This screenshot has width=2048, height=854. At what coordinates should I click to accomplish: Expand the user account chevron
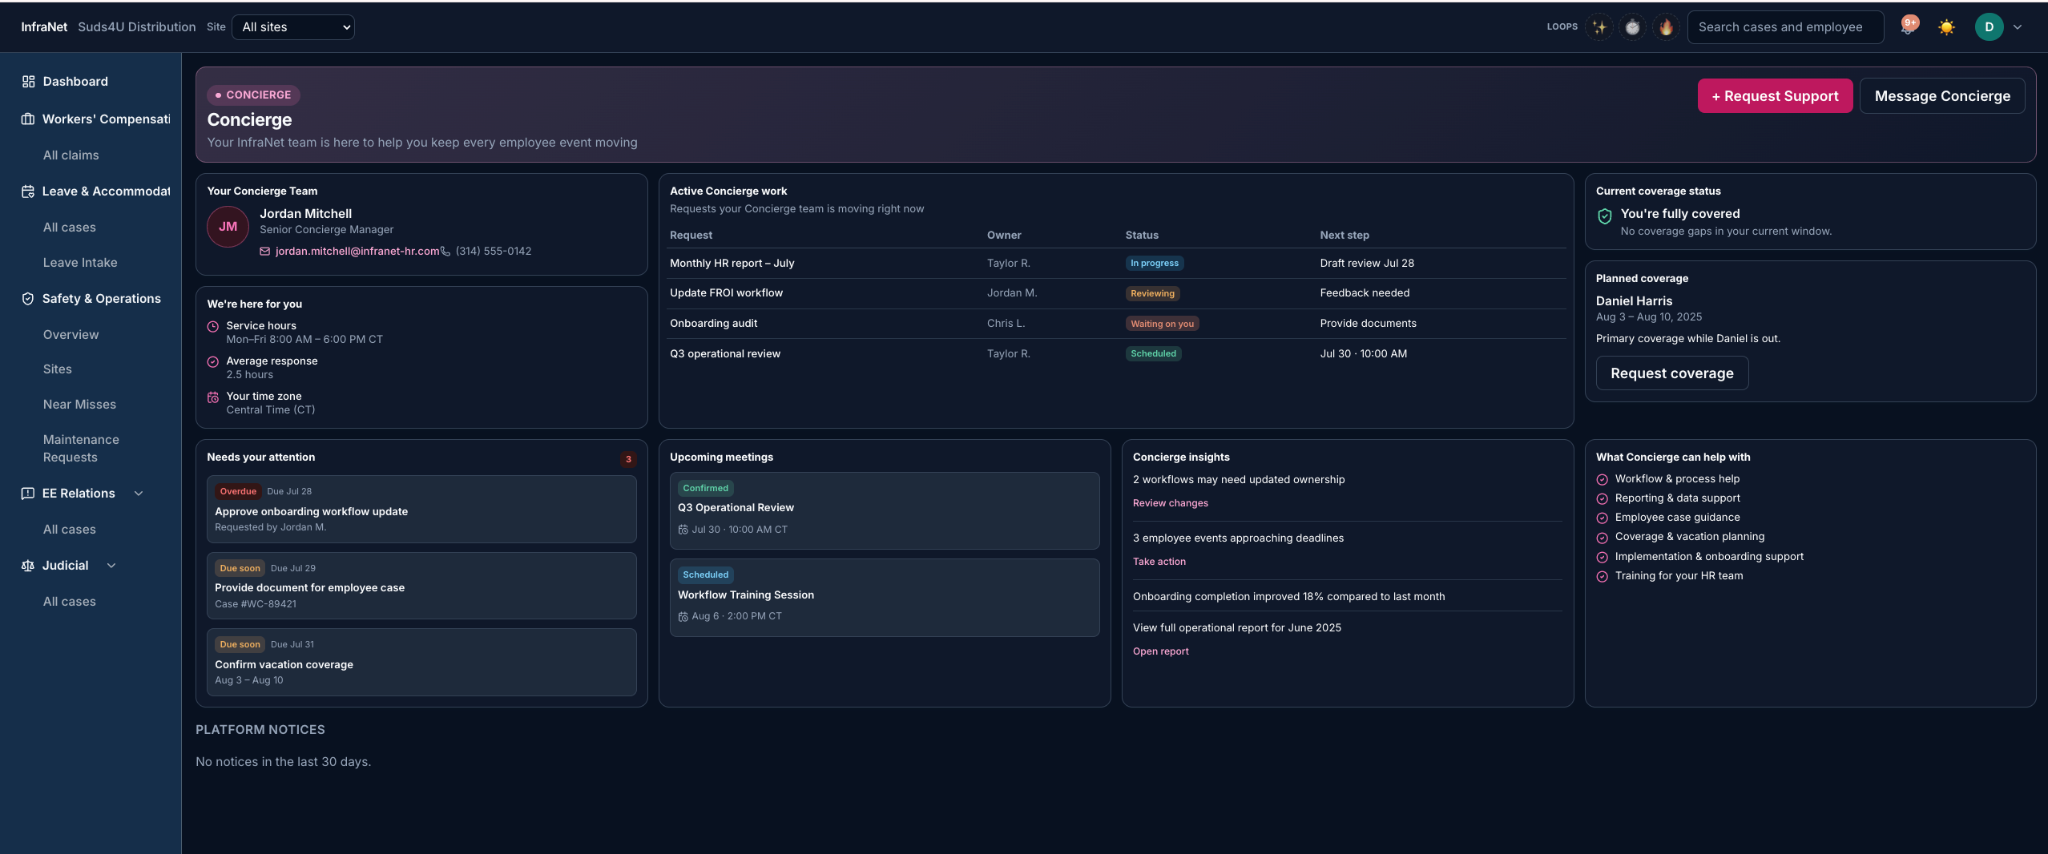(2017, 27)
